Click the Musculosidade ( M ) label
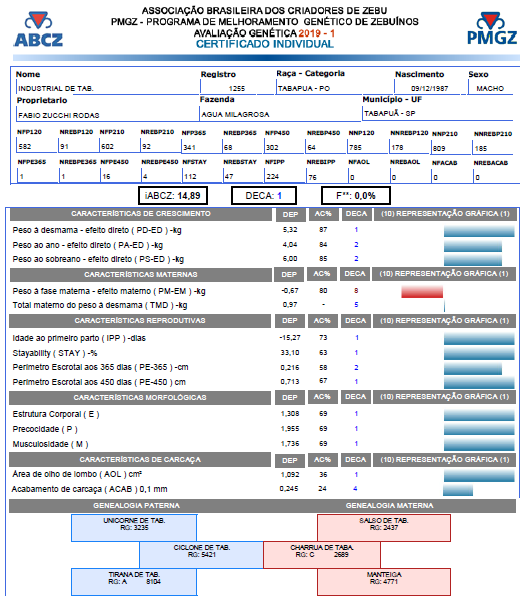This screenshot has height=596, width=520. pyautogui.click(x=51, y=444)
